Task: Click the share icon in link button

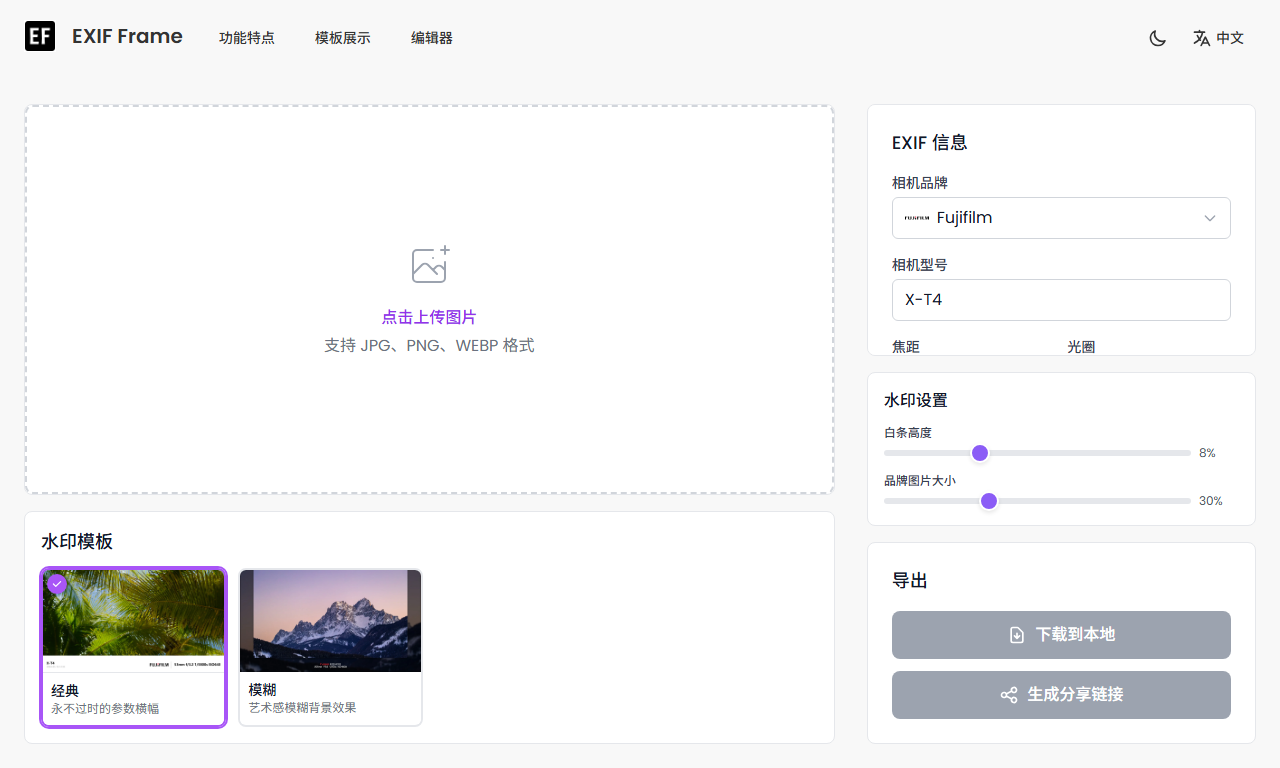Action: (1009, 695)
